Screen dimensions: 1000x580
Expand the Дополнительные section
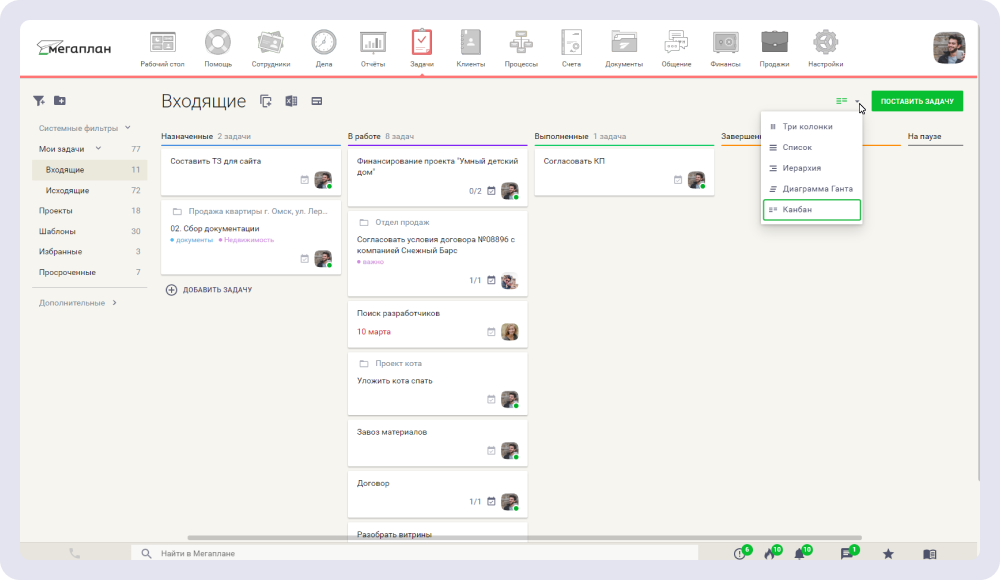coord(114,303)
